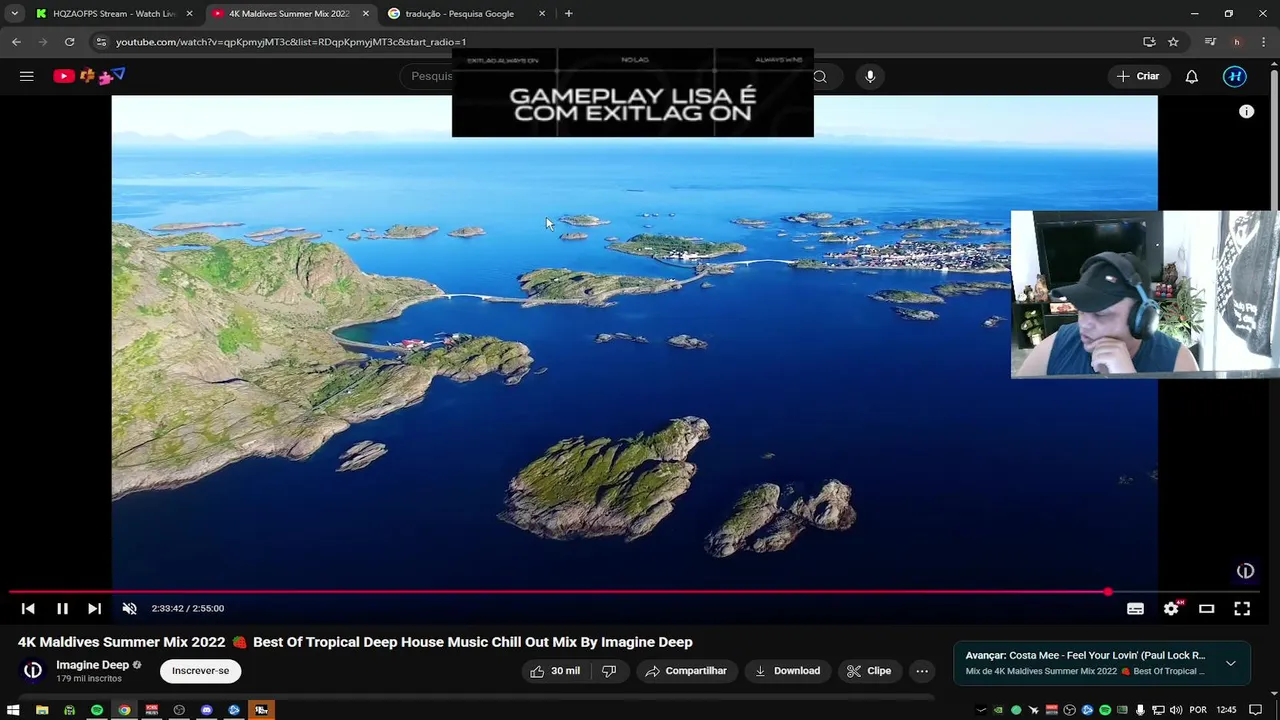
Task: Switch to tradução Pesquisa Google tab
Action: click(458, 14)
